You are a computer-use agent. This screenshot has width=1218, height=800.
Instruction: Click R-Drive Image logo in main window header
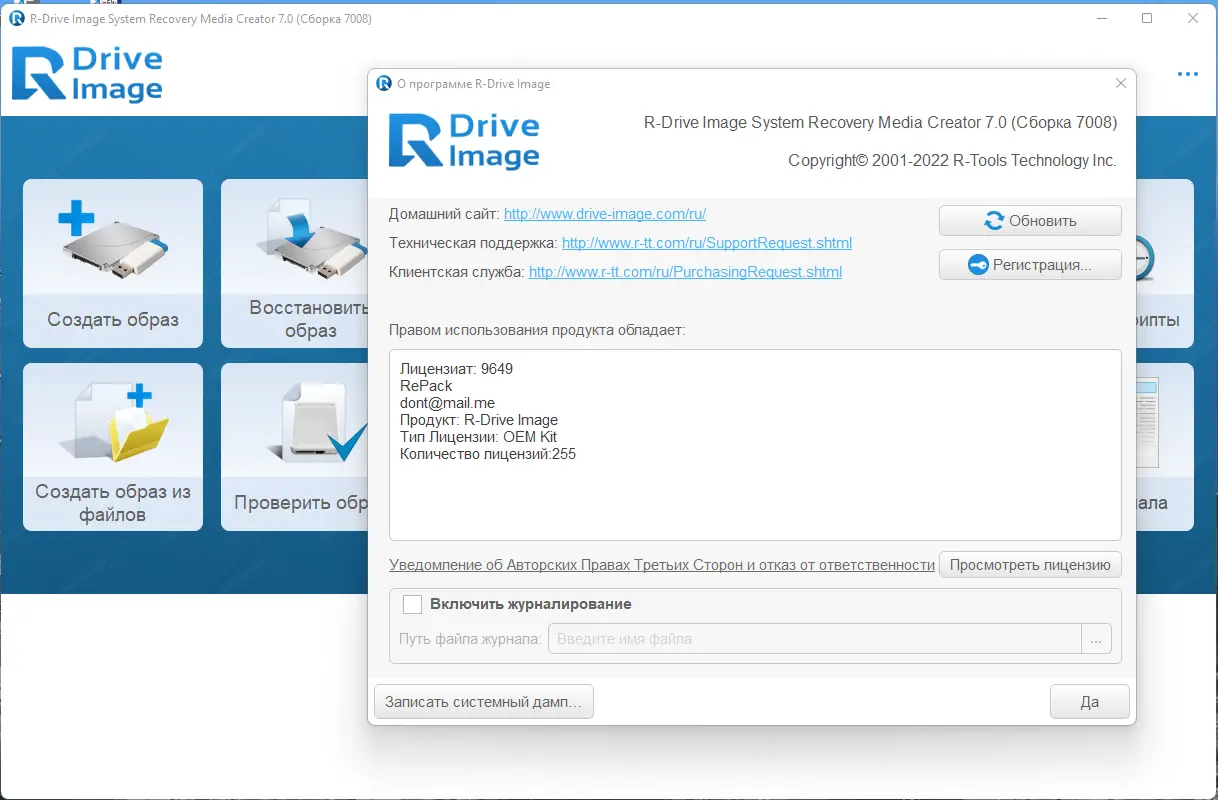[x=87, y=74]
